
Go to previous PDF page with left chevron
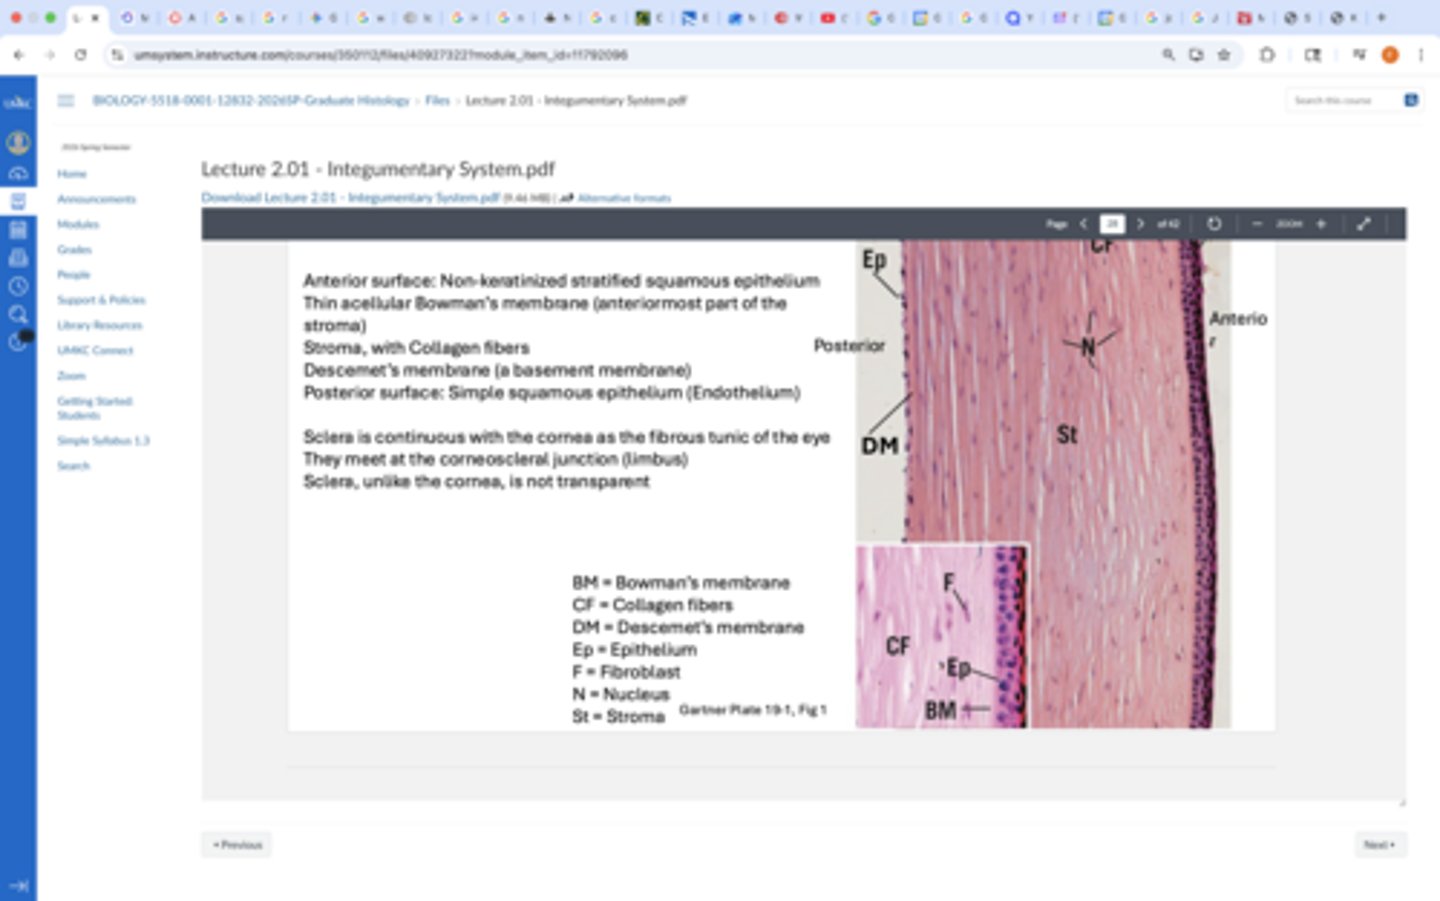[x=1083, y=224]
